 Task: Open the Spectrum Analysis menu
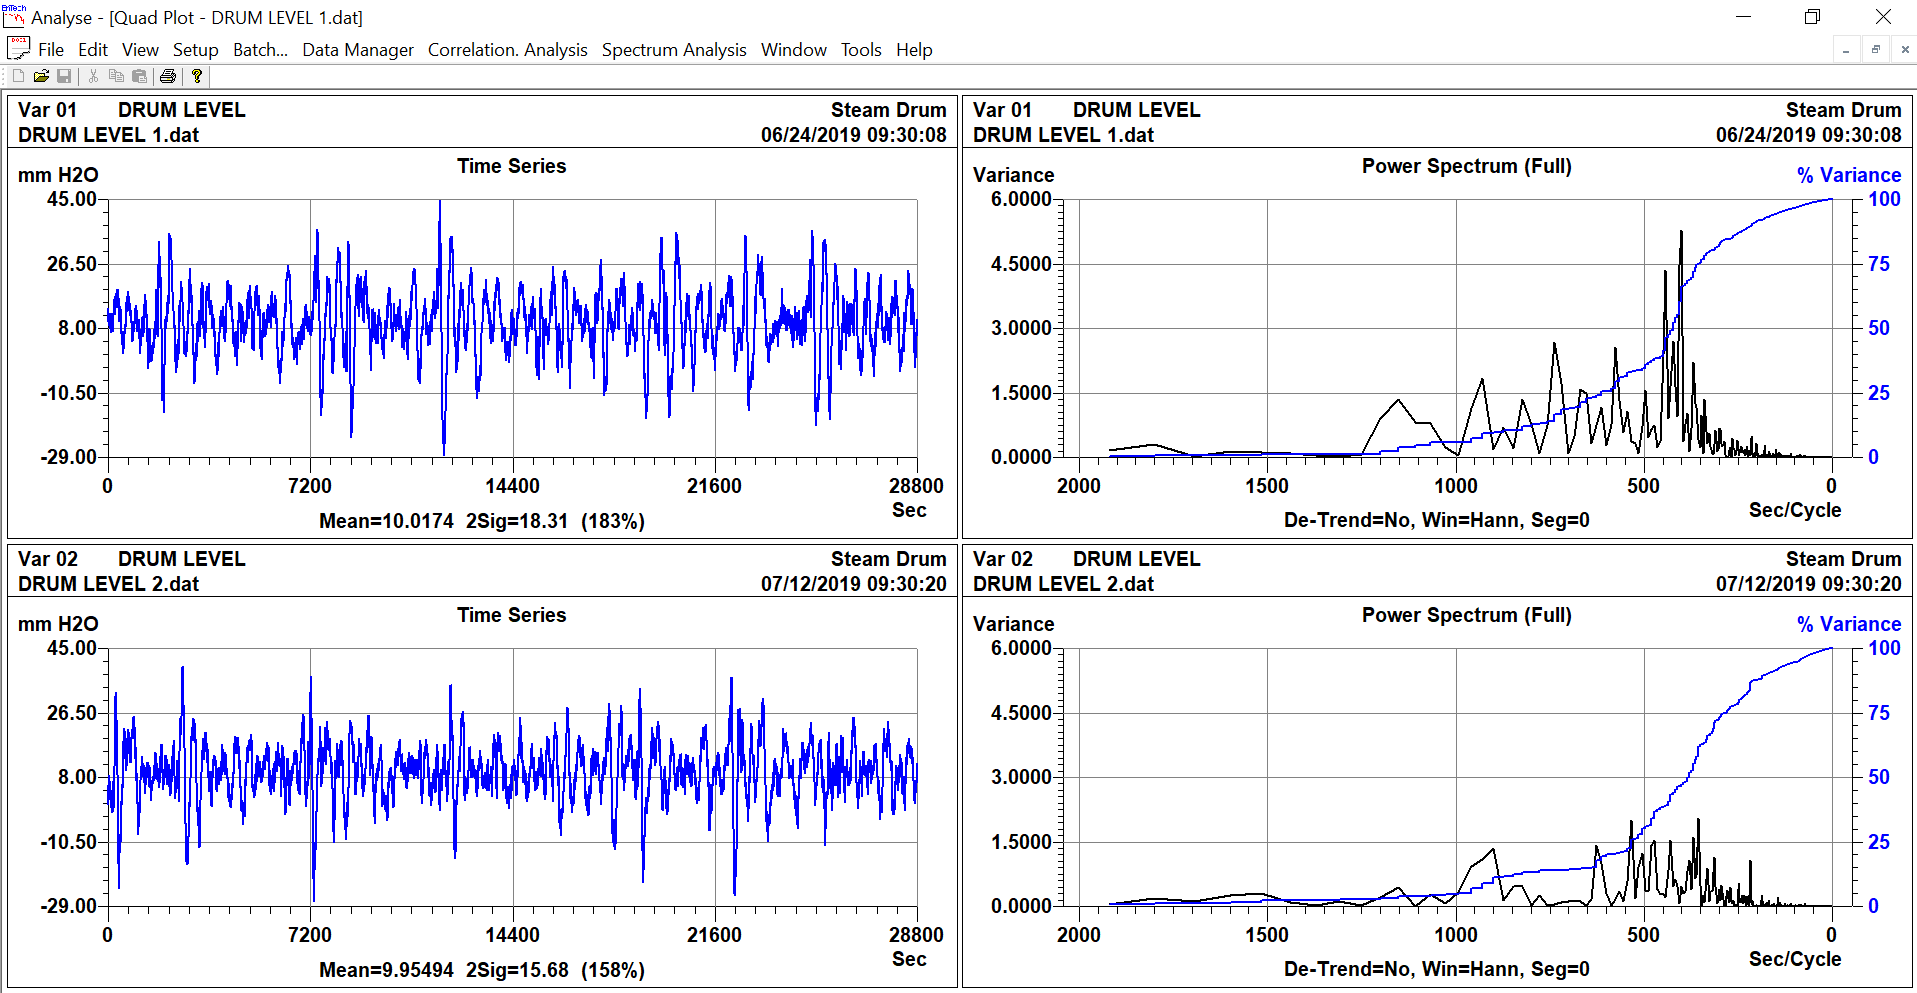click(674, 50)
